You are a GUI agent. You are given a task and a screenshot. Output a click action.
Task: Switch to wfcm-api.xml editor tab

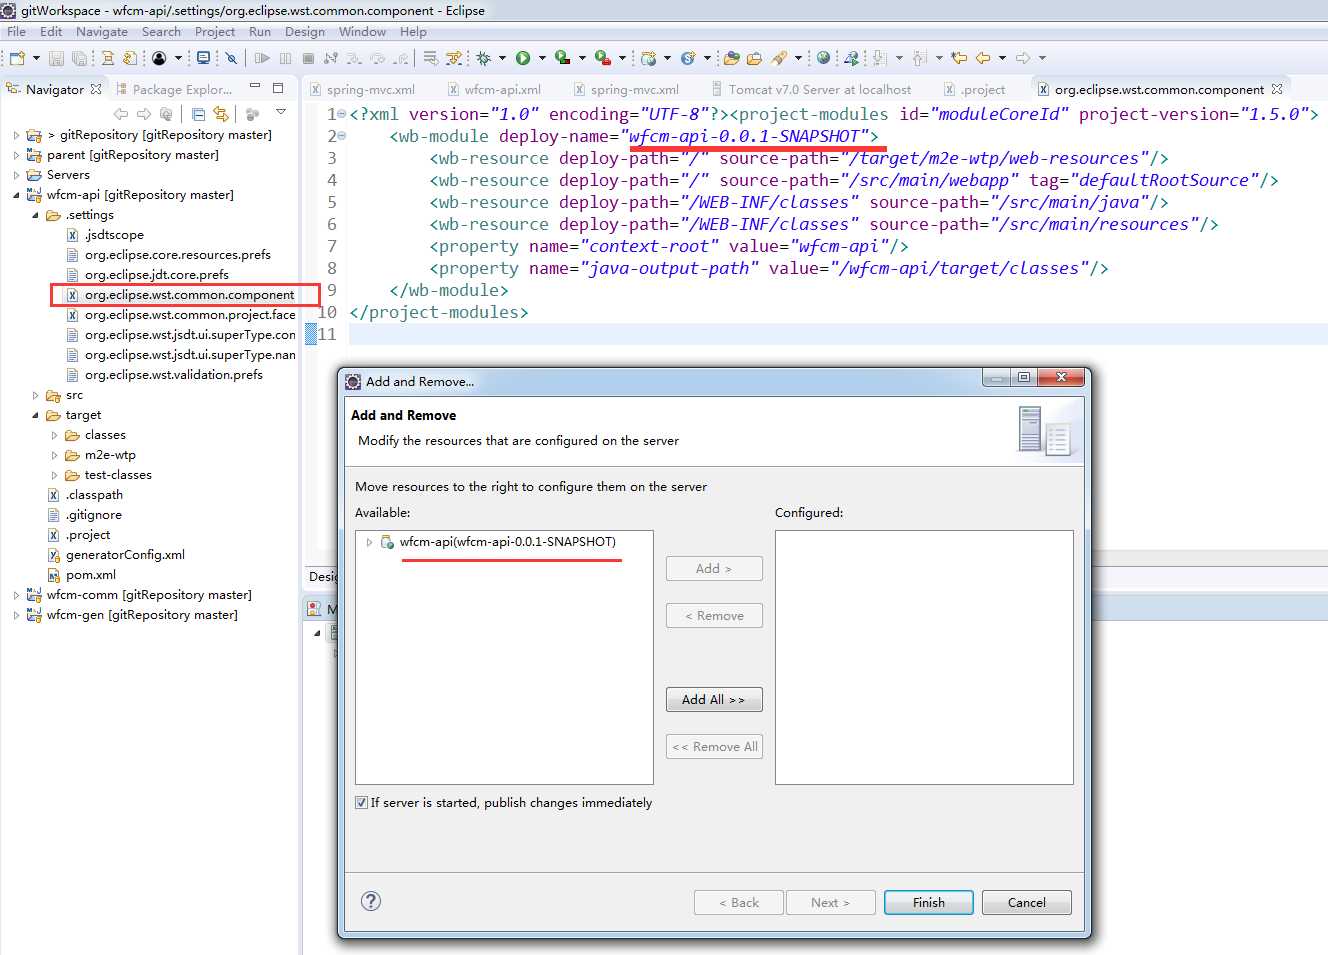click(494, 89)
